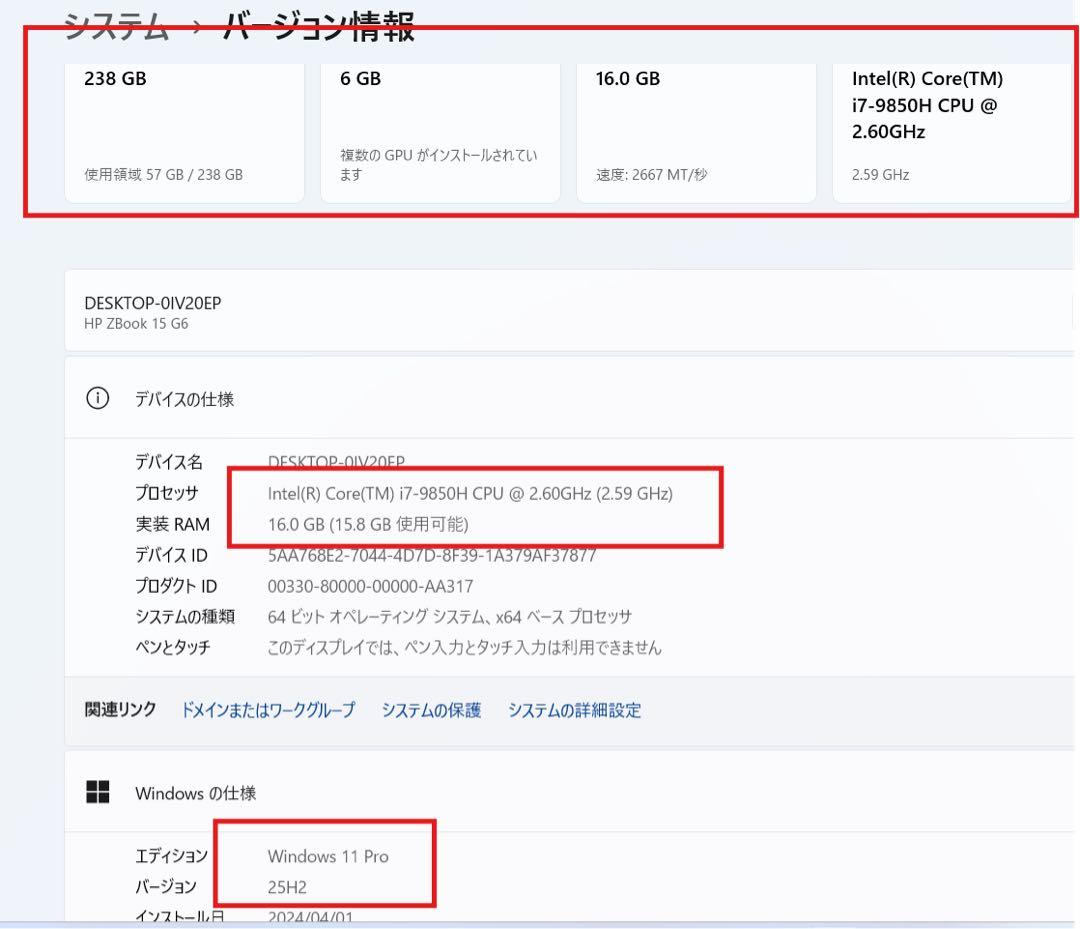The image size is (1080, 929).
Task: Open the システムの詳細設定 link
Action: click(x=574, y=710)
